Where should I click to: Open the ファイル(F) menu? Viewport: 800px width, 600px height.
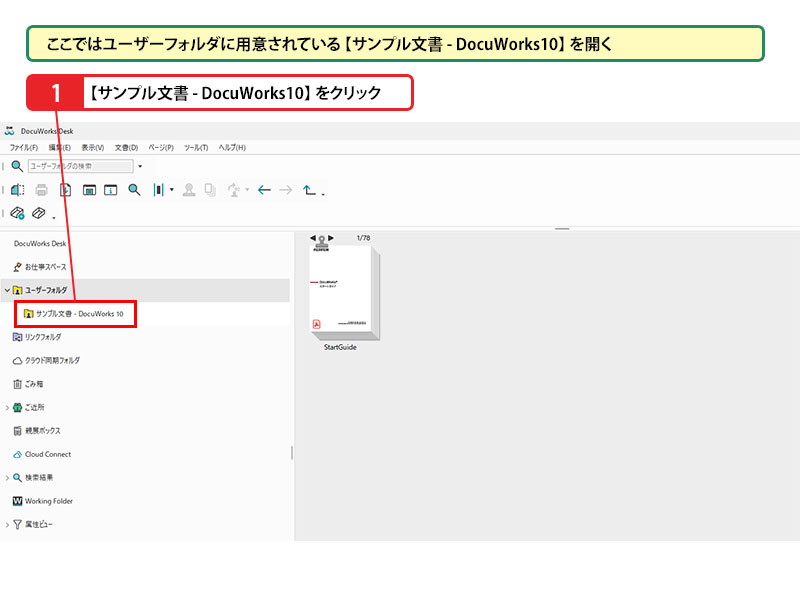tap(23, 147)
